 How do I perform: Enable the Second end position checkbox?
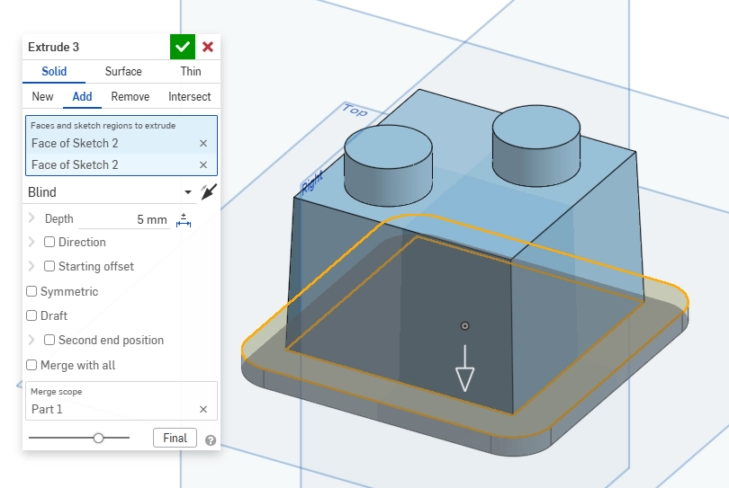point(49,340)
